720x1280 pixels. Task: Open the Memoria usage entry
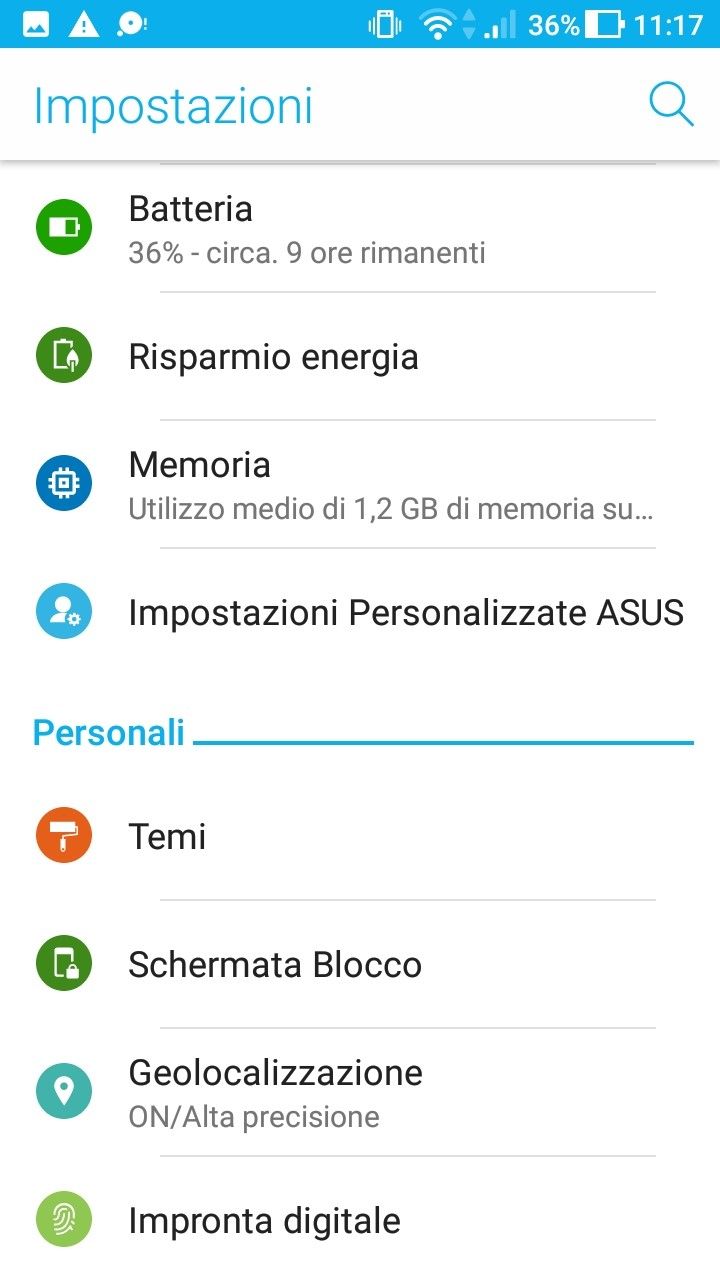pos(390,485)
